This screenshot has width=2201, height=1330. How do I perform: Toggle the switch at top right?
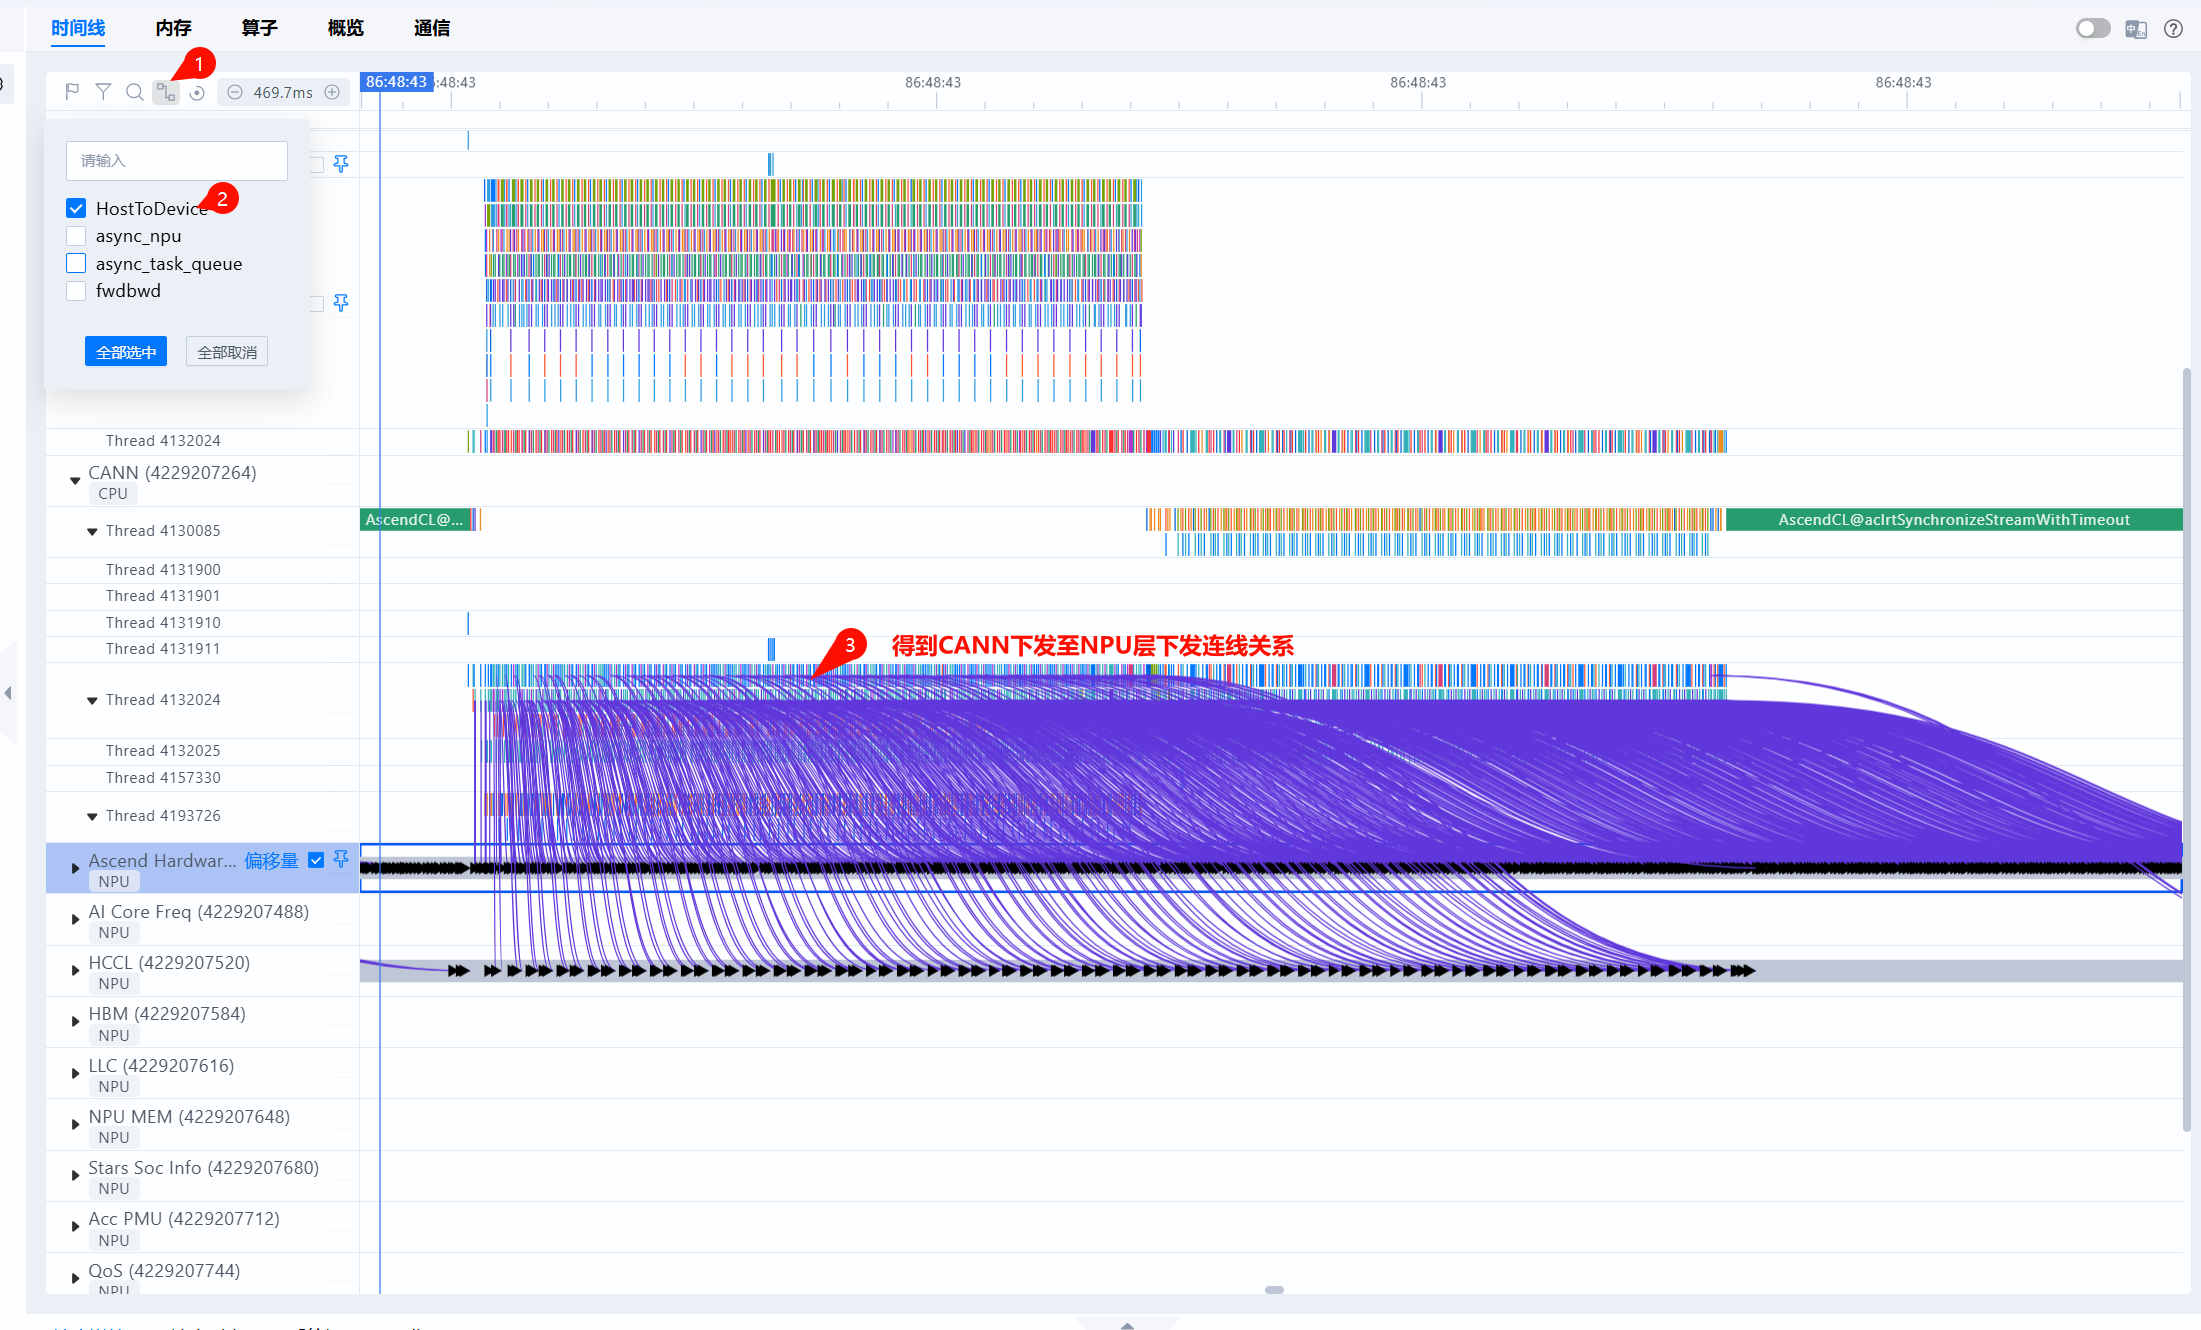point(2092,28)
